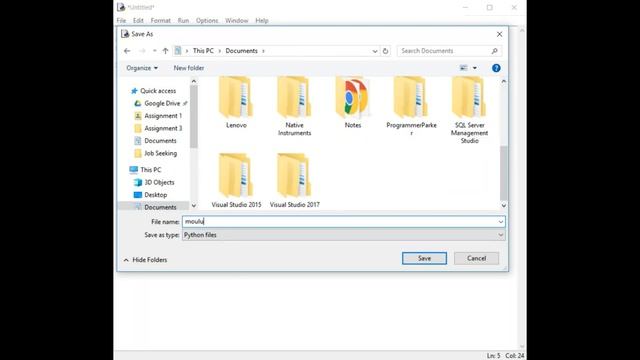Click the Desktop sidebar icon
Screen dimensions: 640x360
point(138,195)
